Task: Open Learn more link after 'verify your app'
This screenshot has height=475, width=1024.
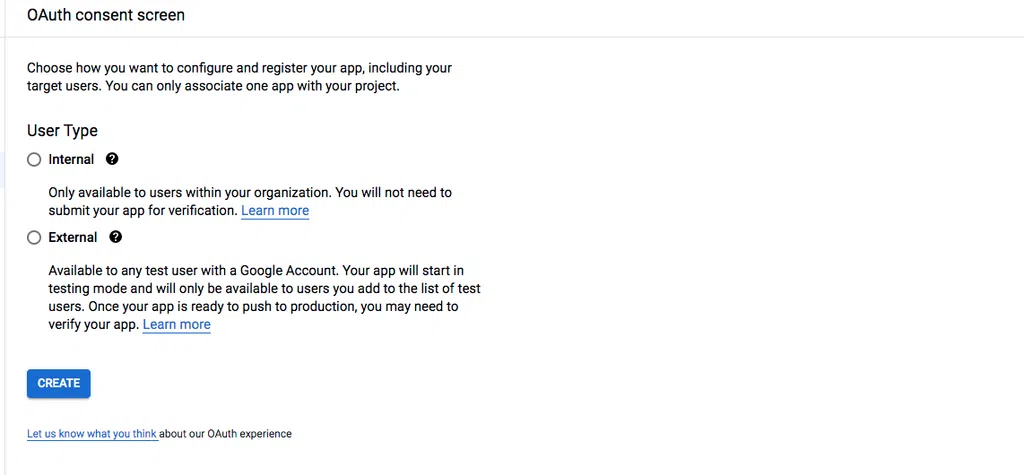Action: 176,324
